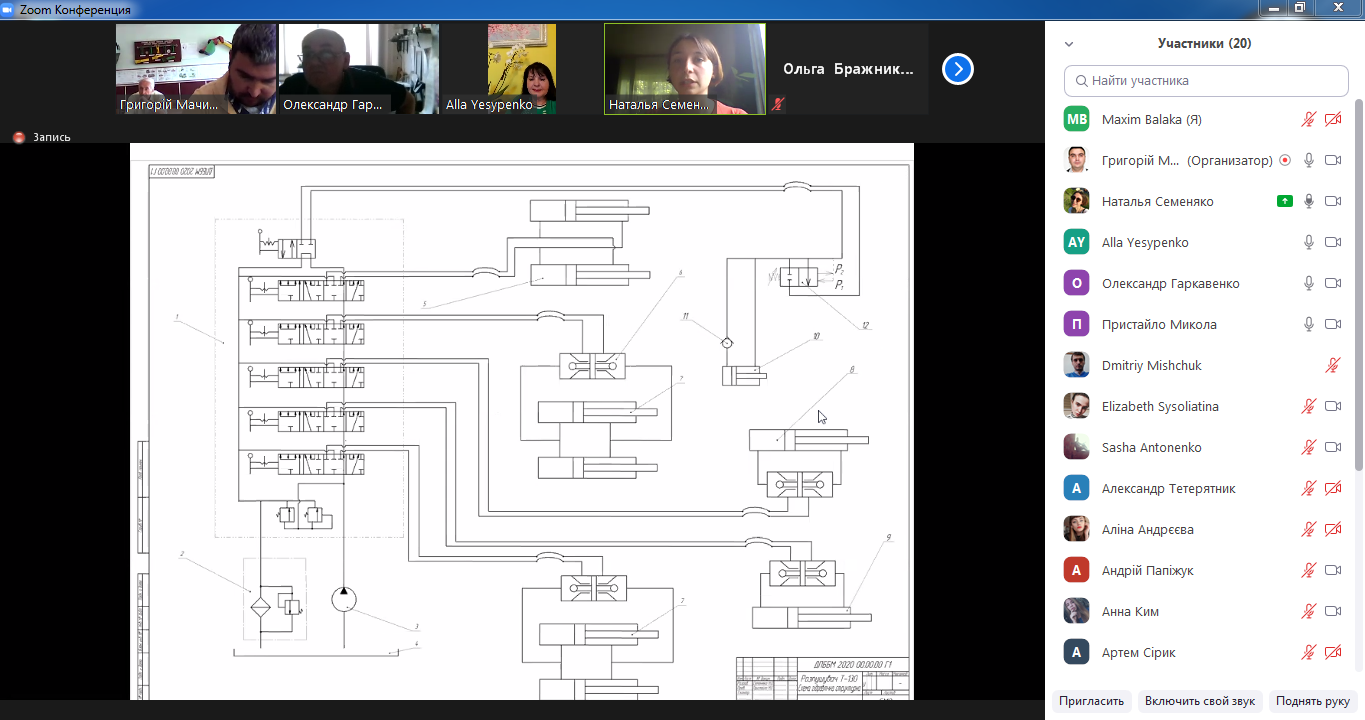Click the red recording dot next to Запись

(x=18, y=138)
